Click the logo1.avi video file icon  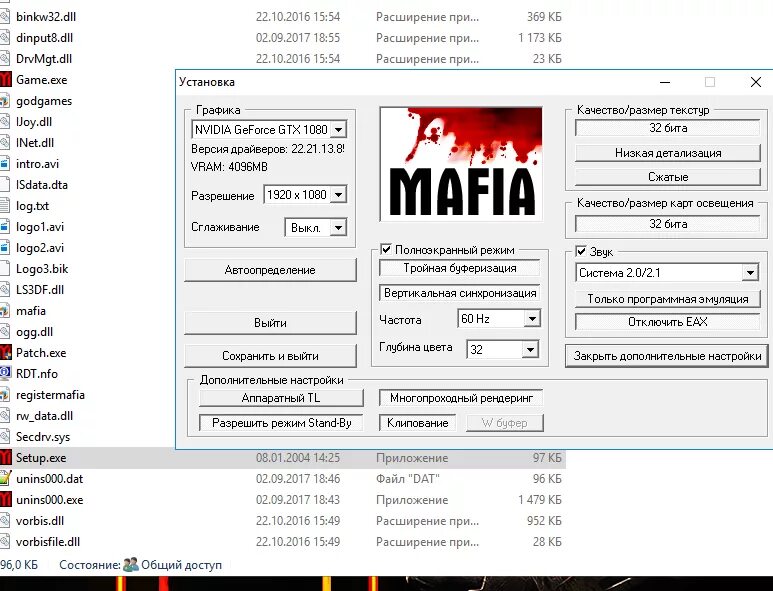[x=4, y=226]
